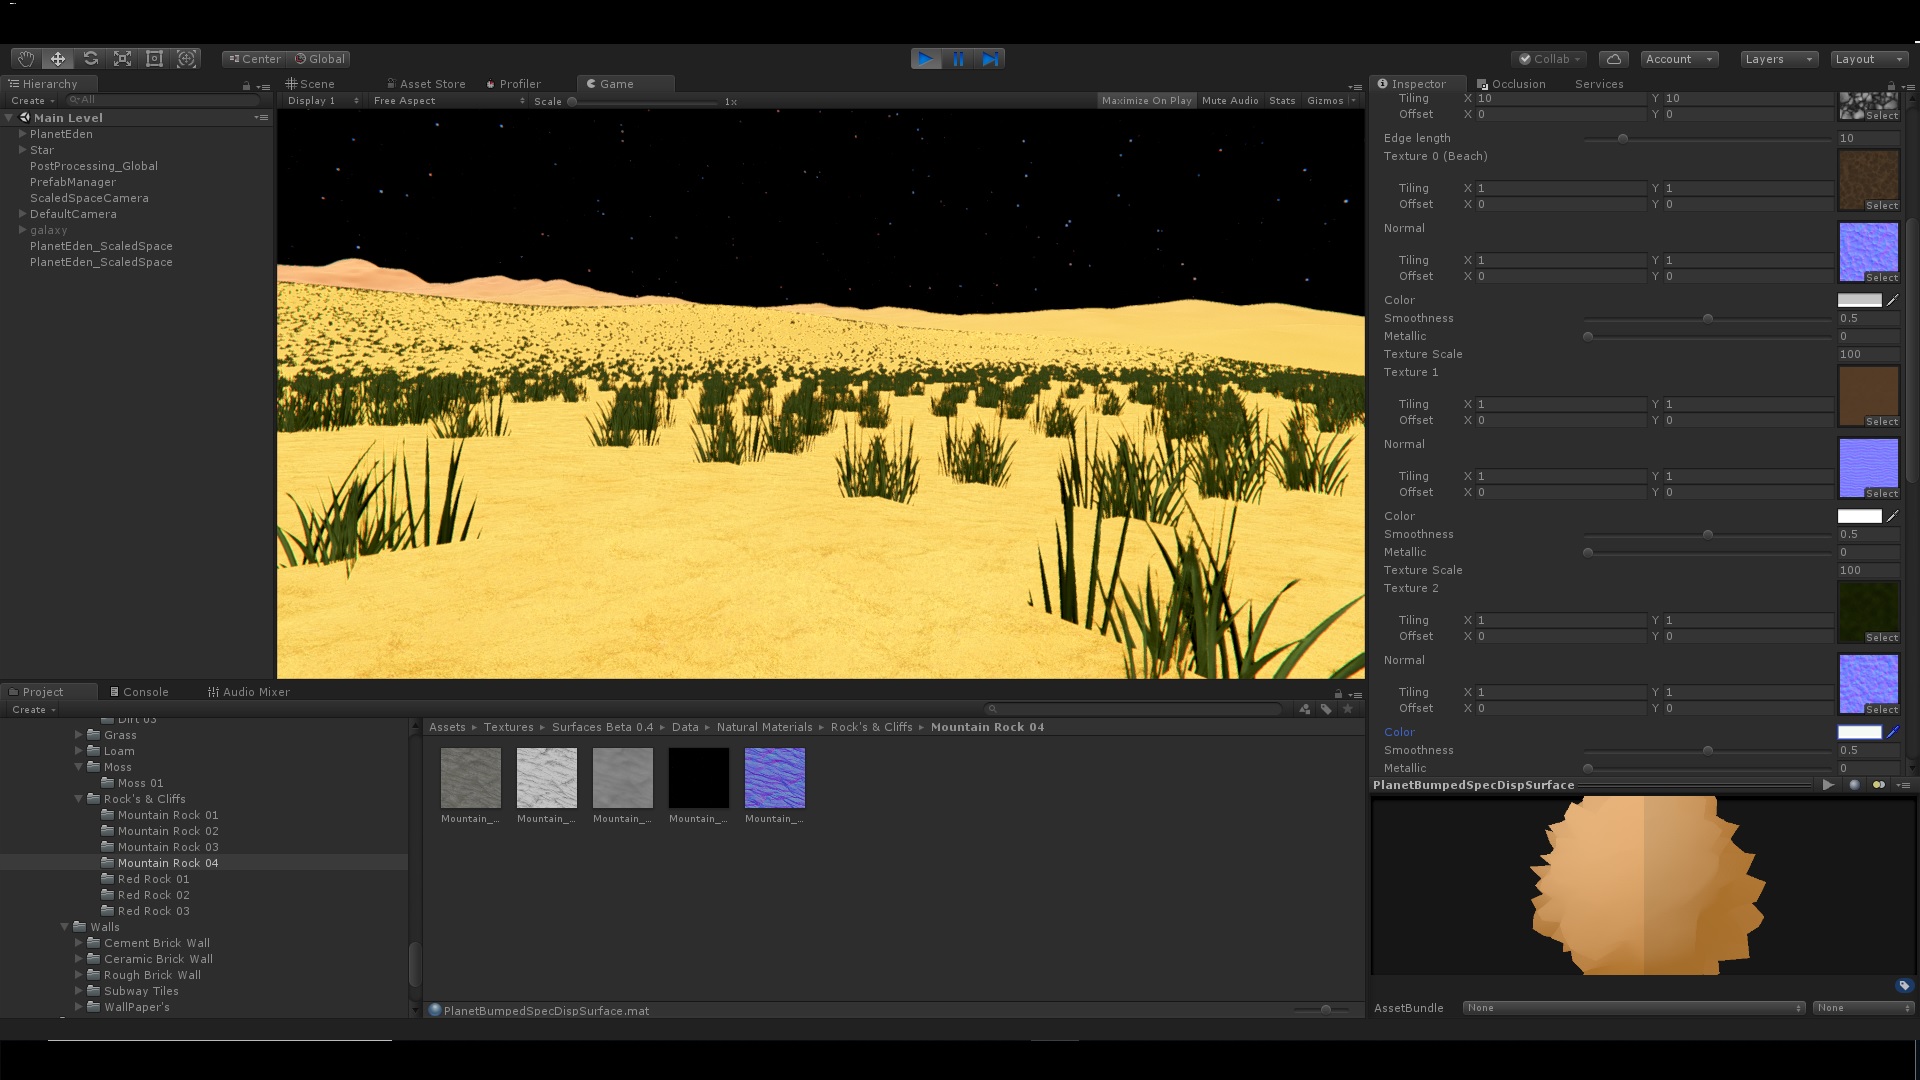Click the Audio Mixer tab icon
The width and height of the screenshot is (1920, 1080).
pos(213,691)
